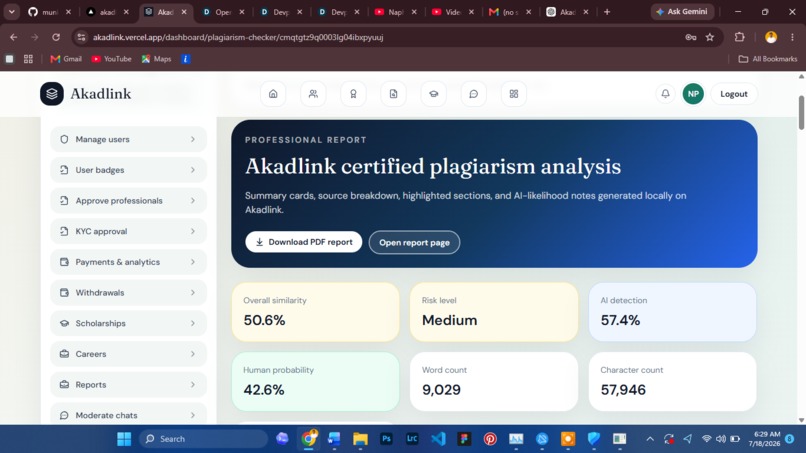Click the icon beside Approve professionals
Viewport: 806px width, 453px height.
click(x=64, y=201)
